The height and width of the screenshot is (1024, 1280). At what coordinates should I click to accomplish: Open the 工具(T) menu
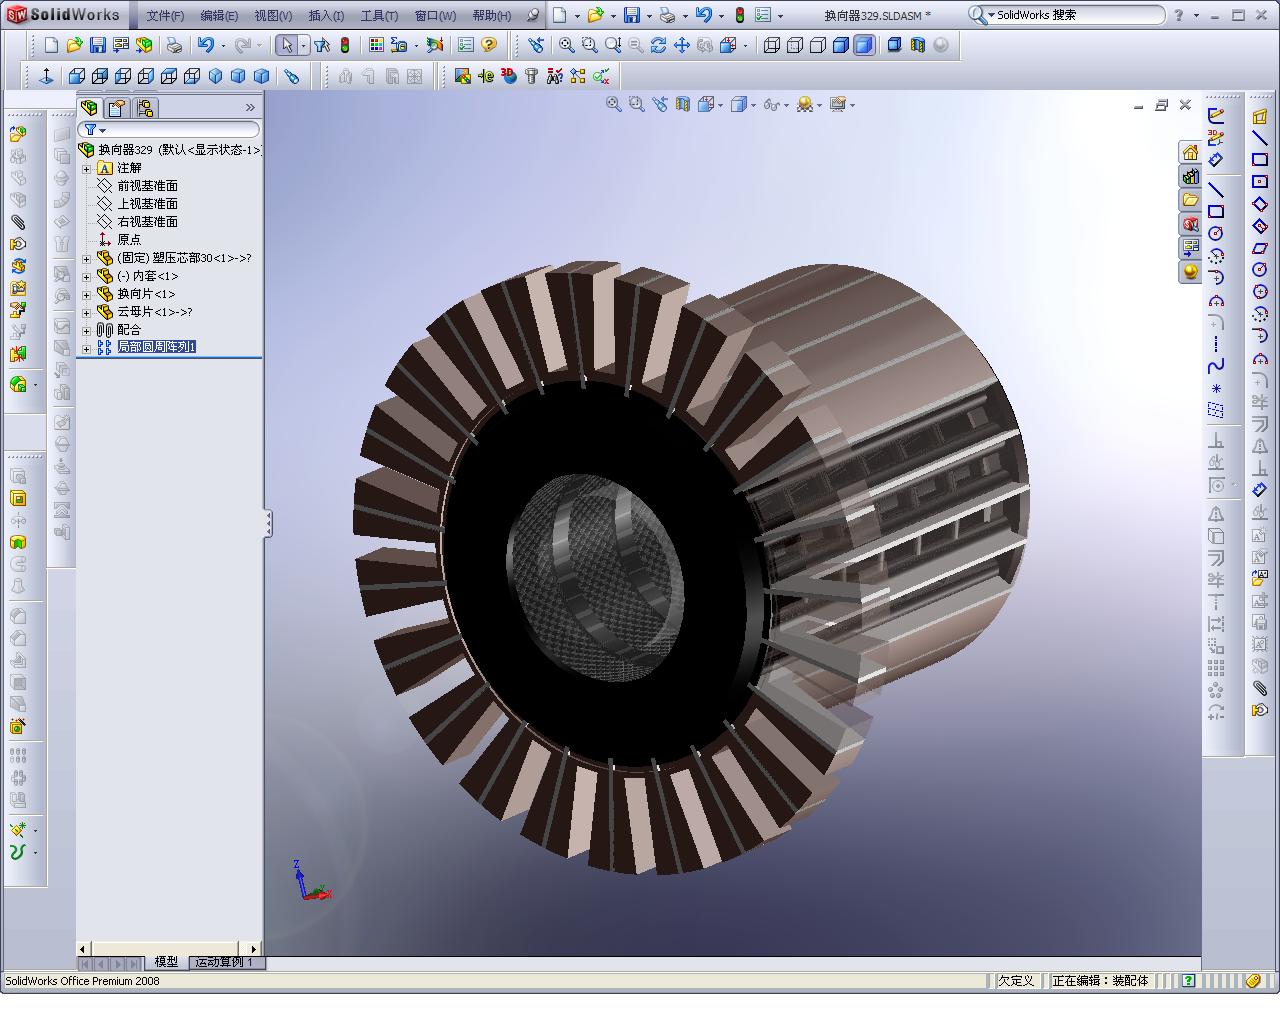[x=379, y=15]
